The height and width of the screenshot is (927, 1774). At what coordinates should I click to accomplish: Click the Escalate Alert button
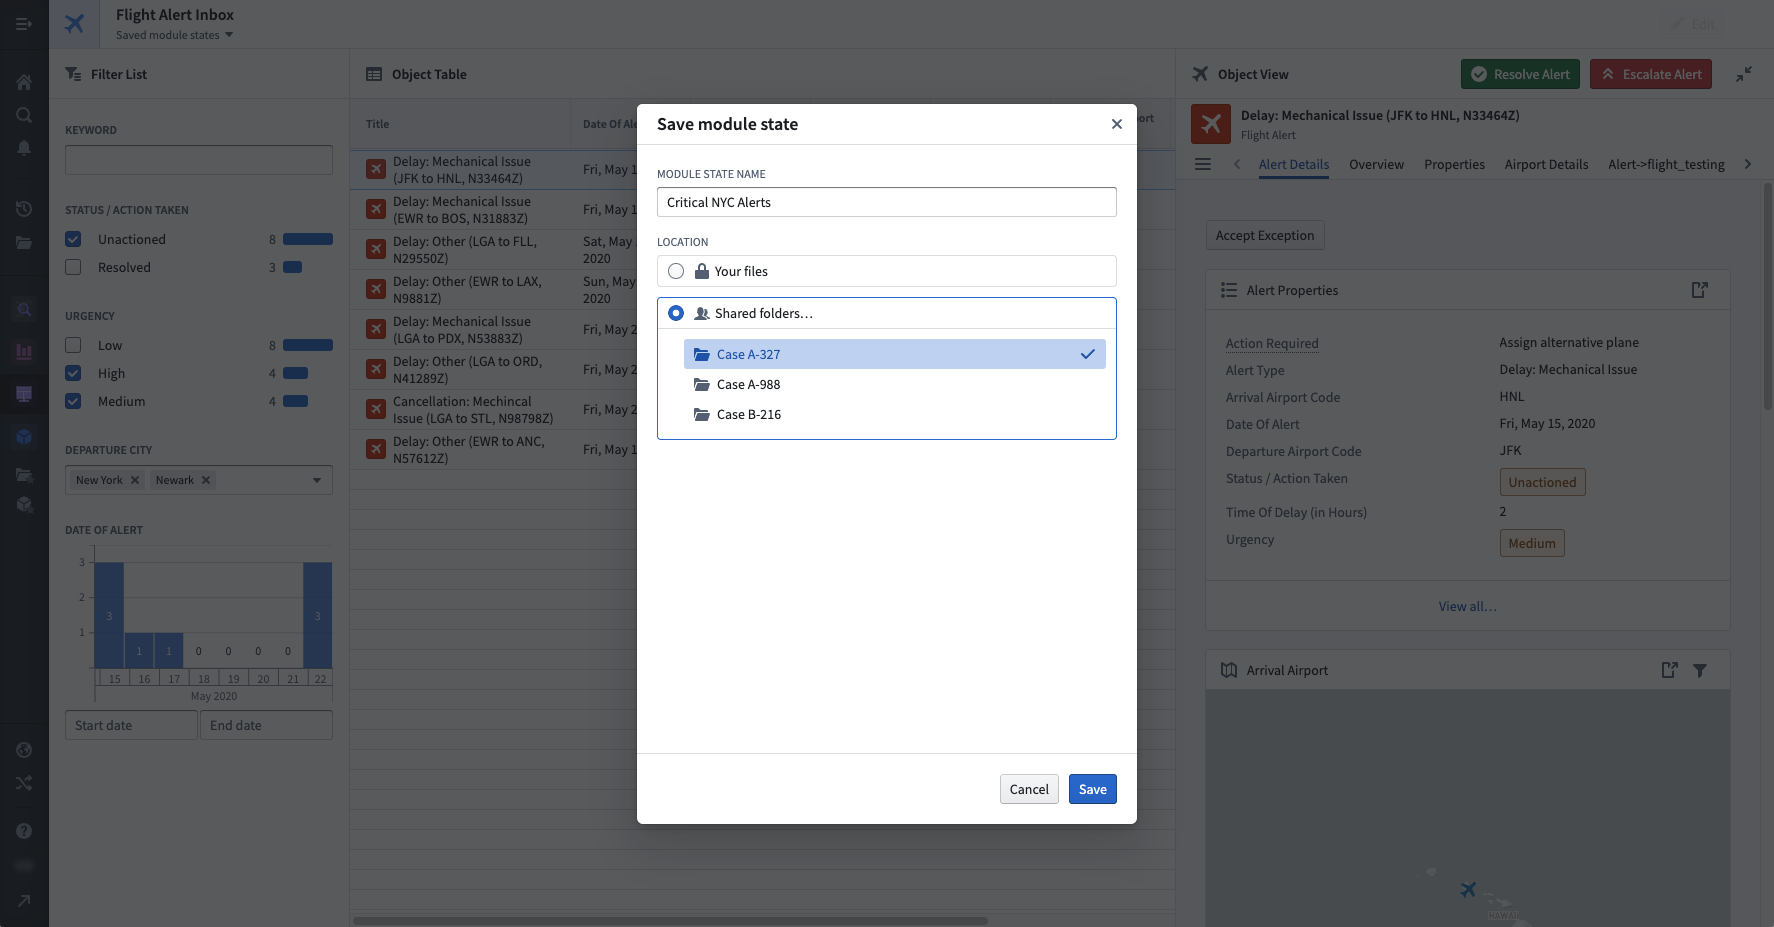pyautogui.click(x=1651, y=74)
